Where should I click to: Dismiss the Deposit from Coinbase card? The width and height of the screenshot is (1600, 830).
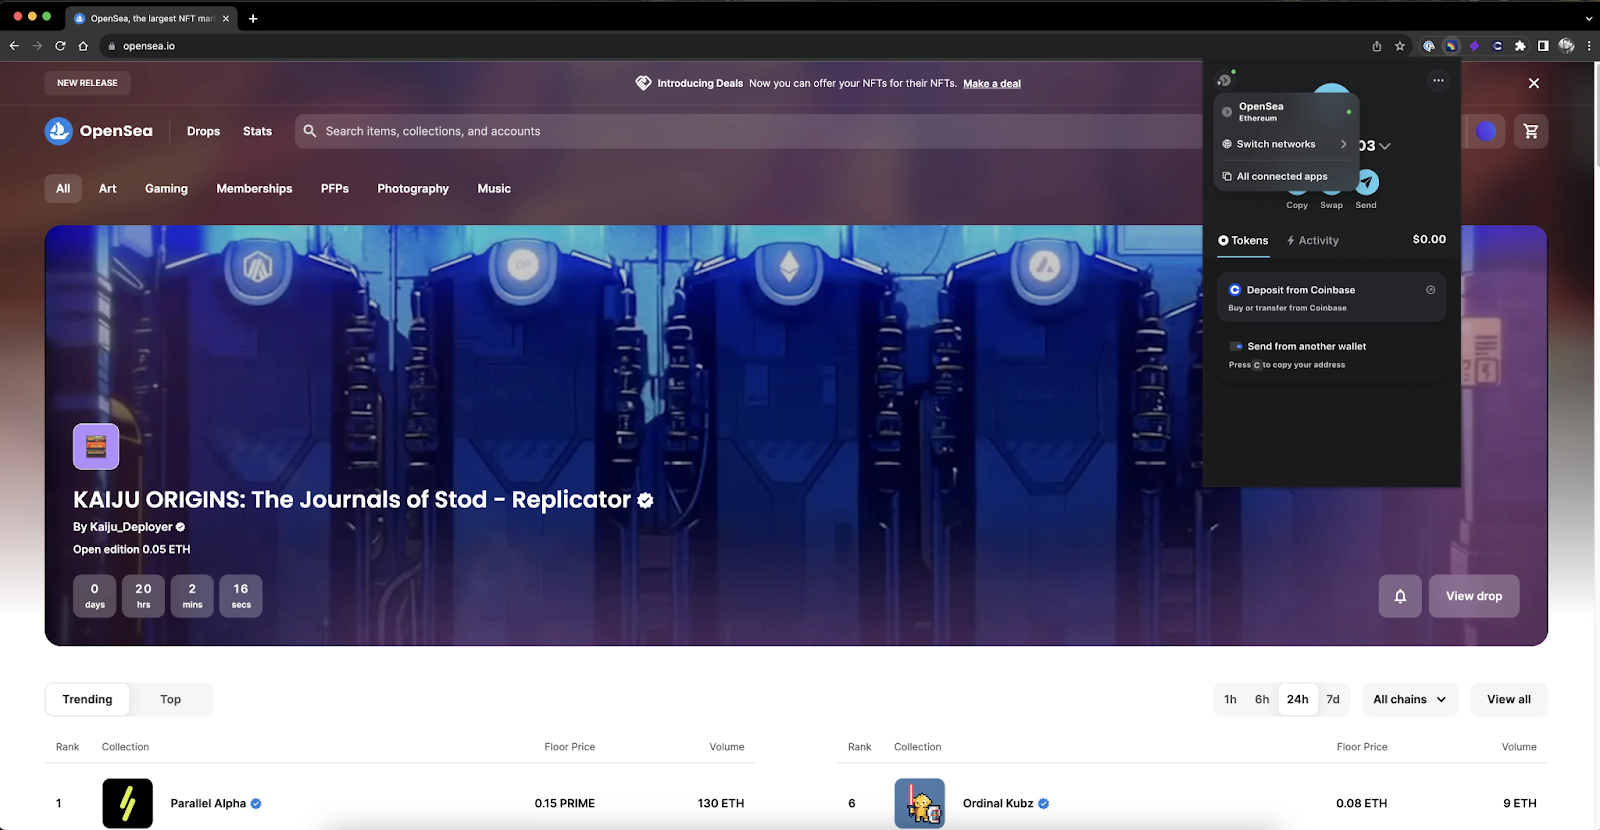tap(1430, 290)
